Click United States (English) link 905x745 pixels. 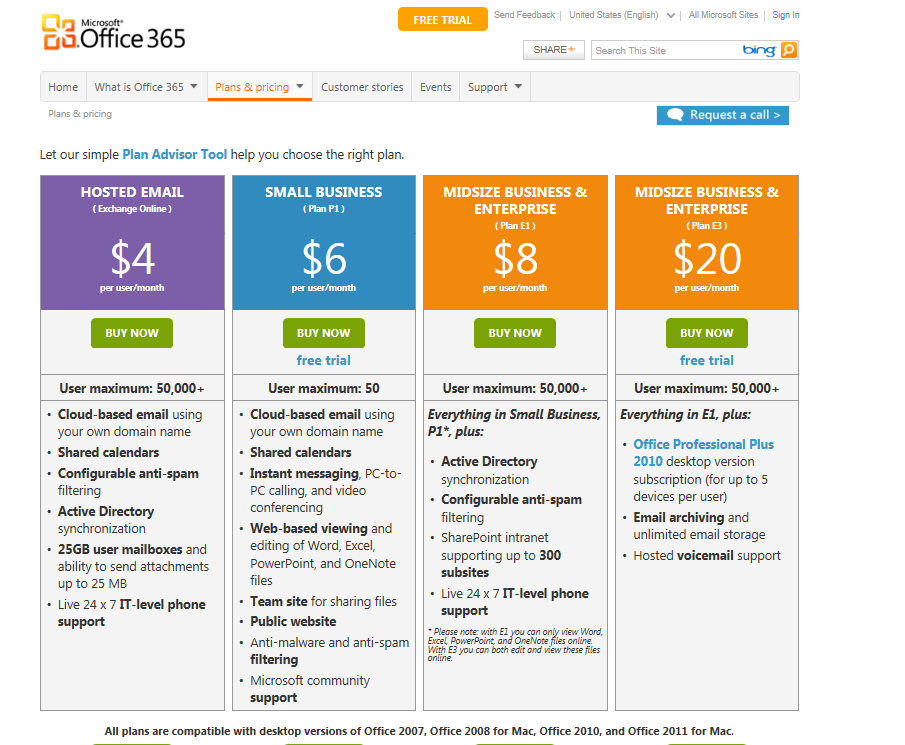(x=614, y=15)
